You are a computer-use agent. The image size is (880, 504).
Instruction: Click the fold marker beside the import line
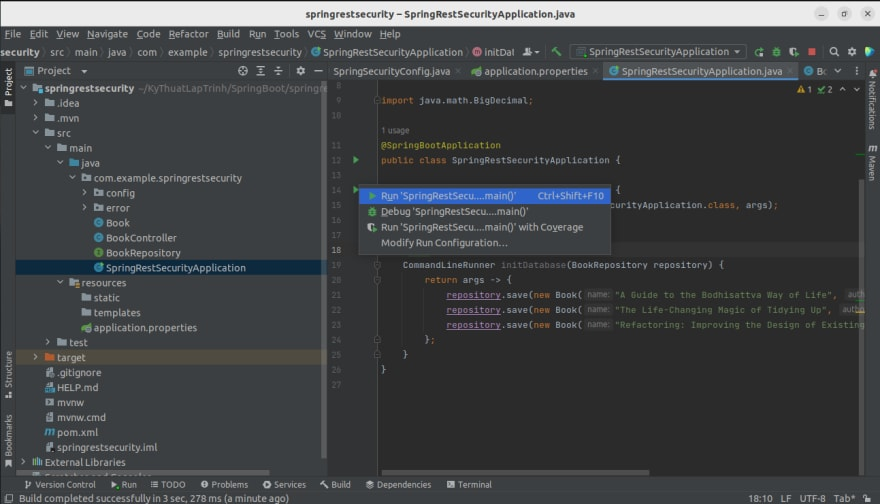(x=377, y=100)
